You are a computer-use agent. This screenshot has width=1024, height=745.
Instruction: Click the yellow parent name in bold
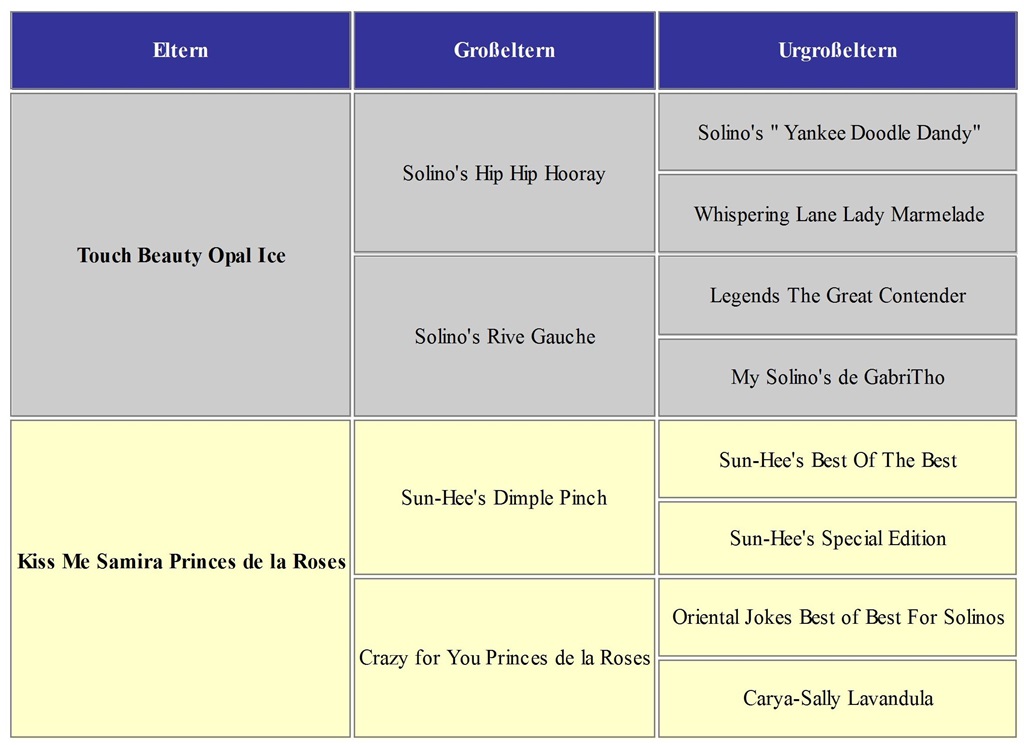point(181,561)
